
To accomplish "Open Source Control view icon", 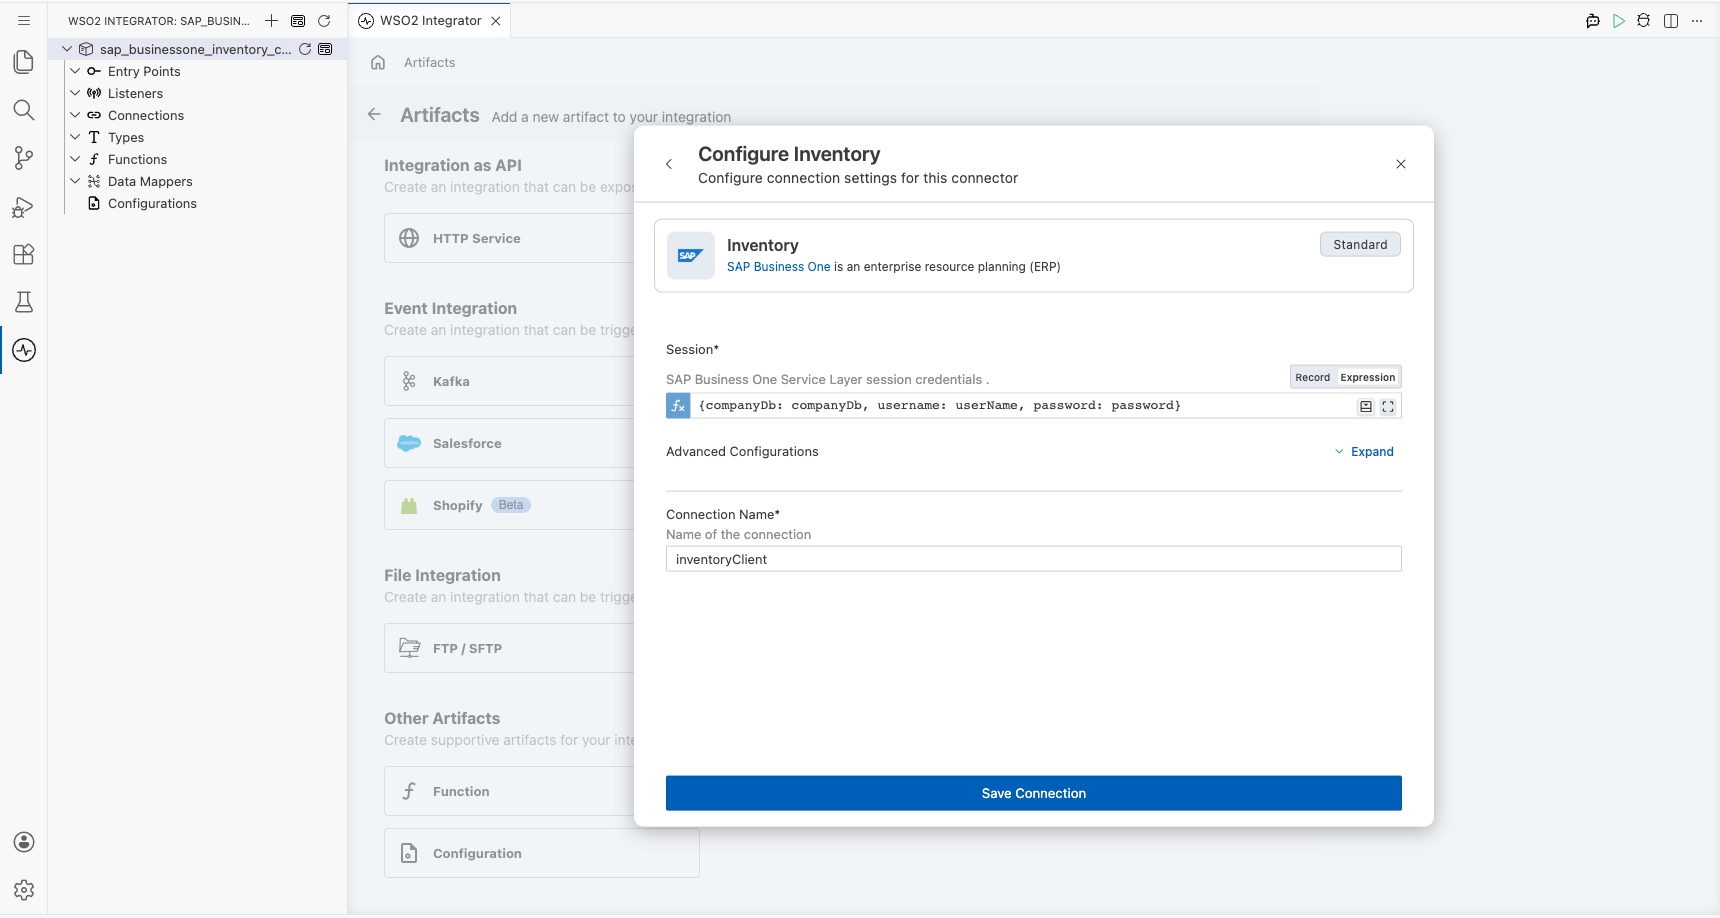I will coord(24,158).
